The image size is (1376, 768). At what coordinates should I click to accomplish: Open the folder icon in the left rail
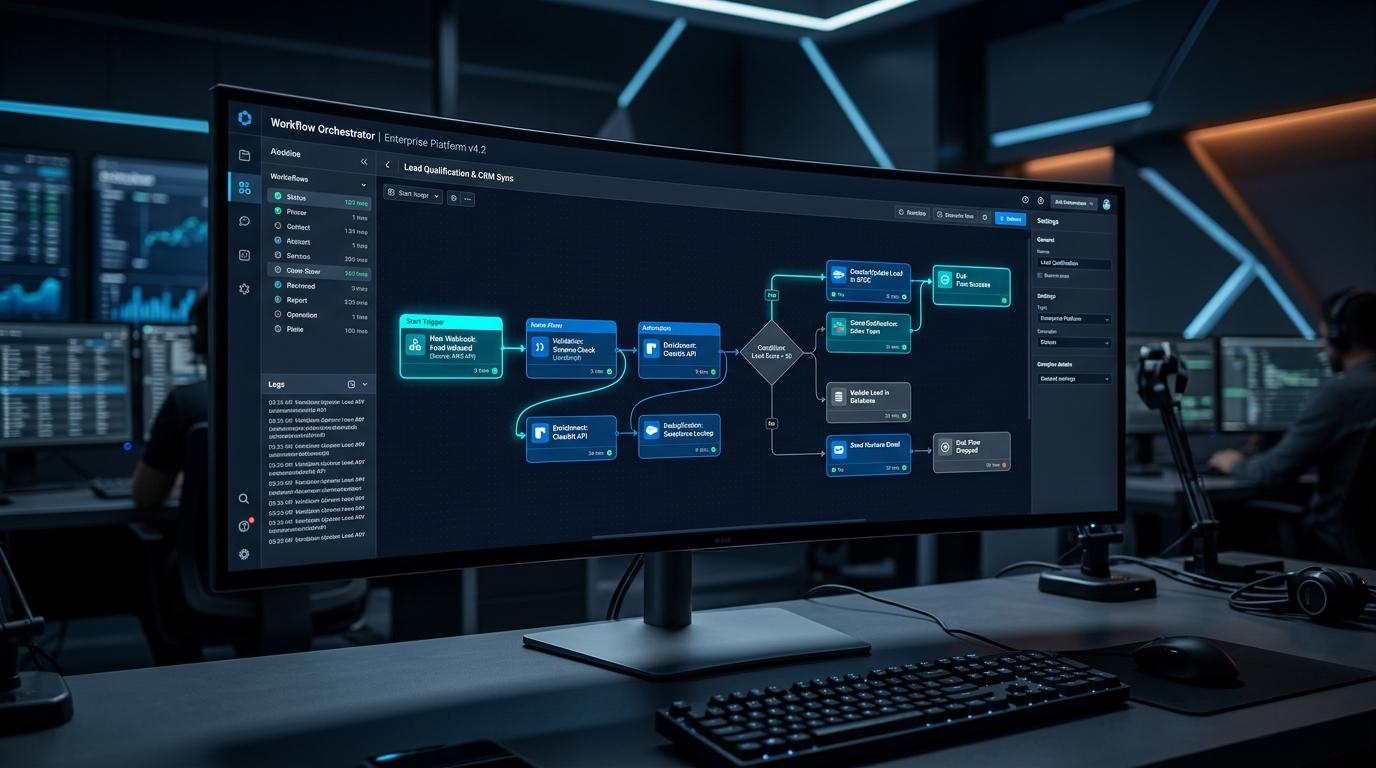pyautogui.click(x=245, y=155)
